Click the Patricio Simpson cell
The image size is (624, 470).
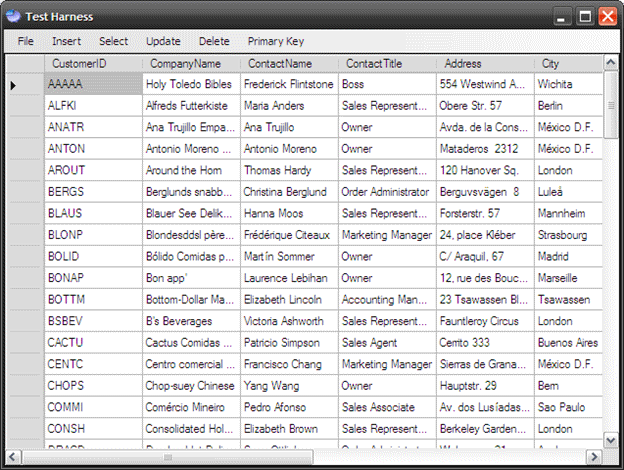pyautogui.click(x=289, y=342)
